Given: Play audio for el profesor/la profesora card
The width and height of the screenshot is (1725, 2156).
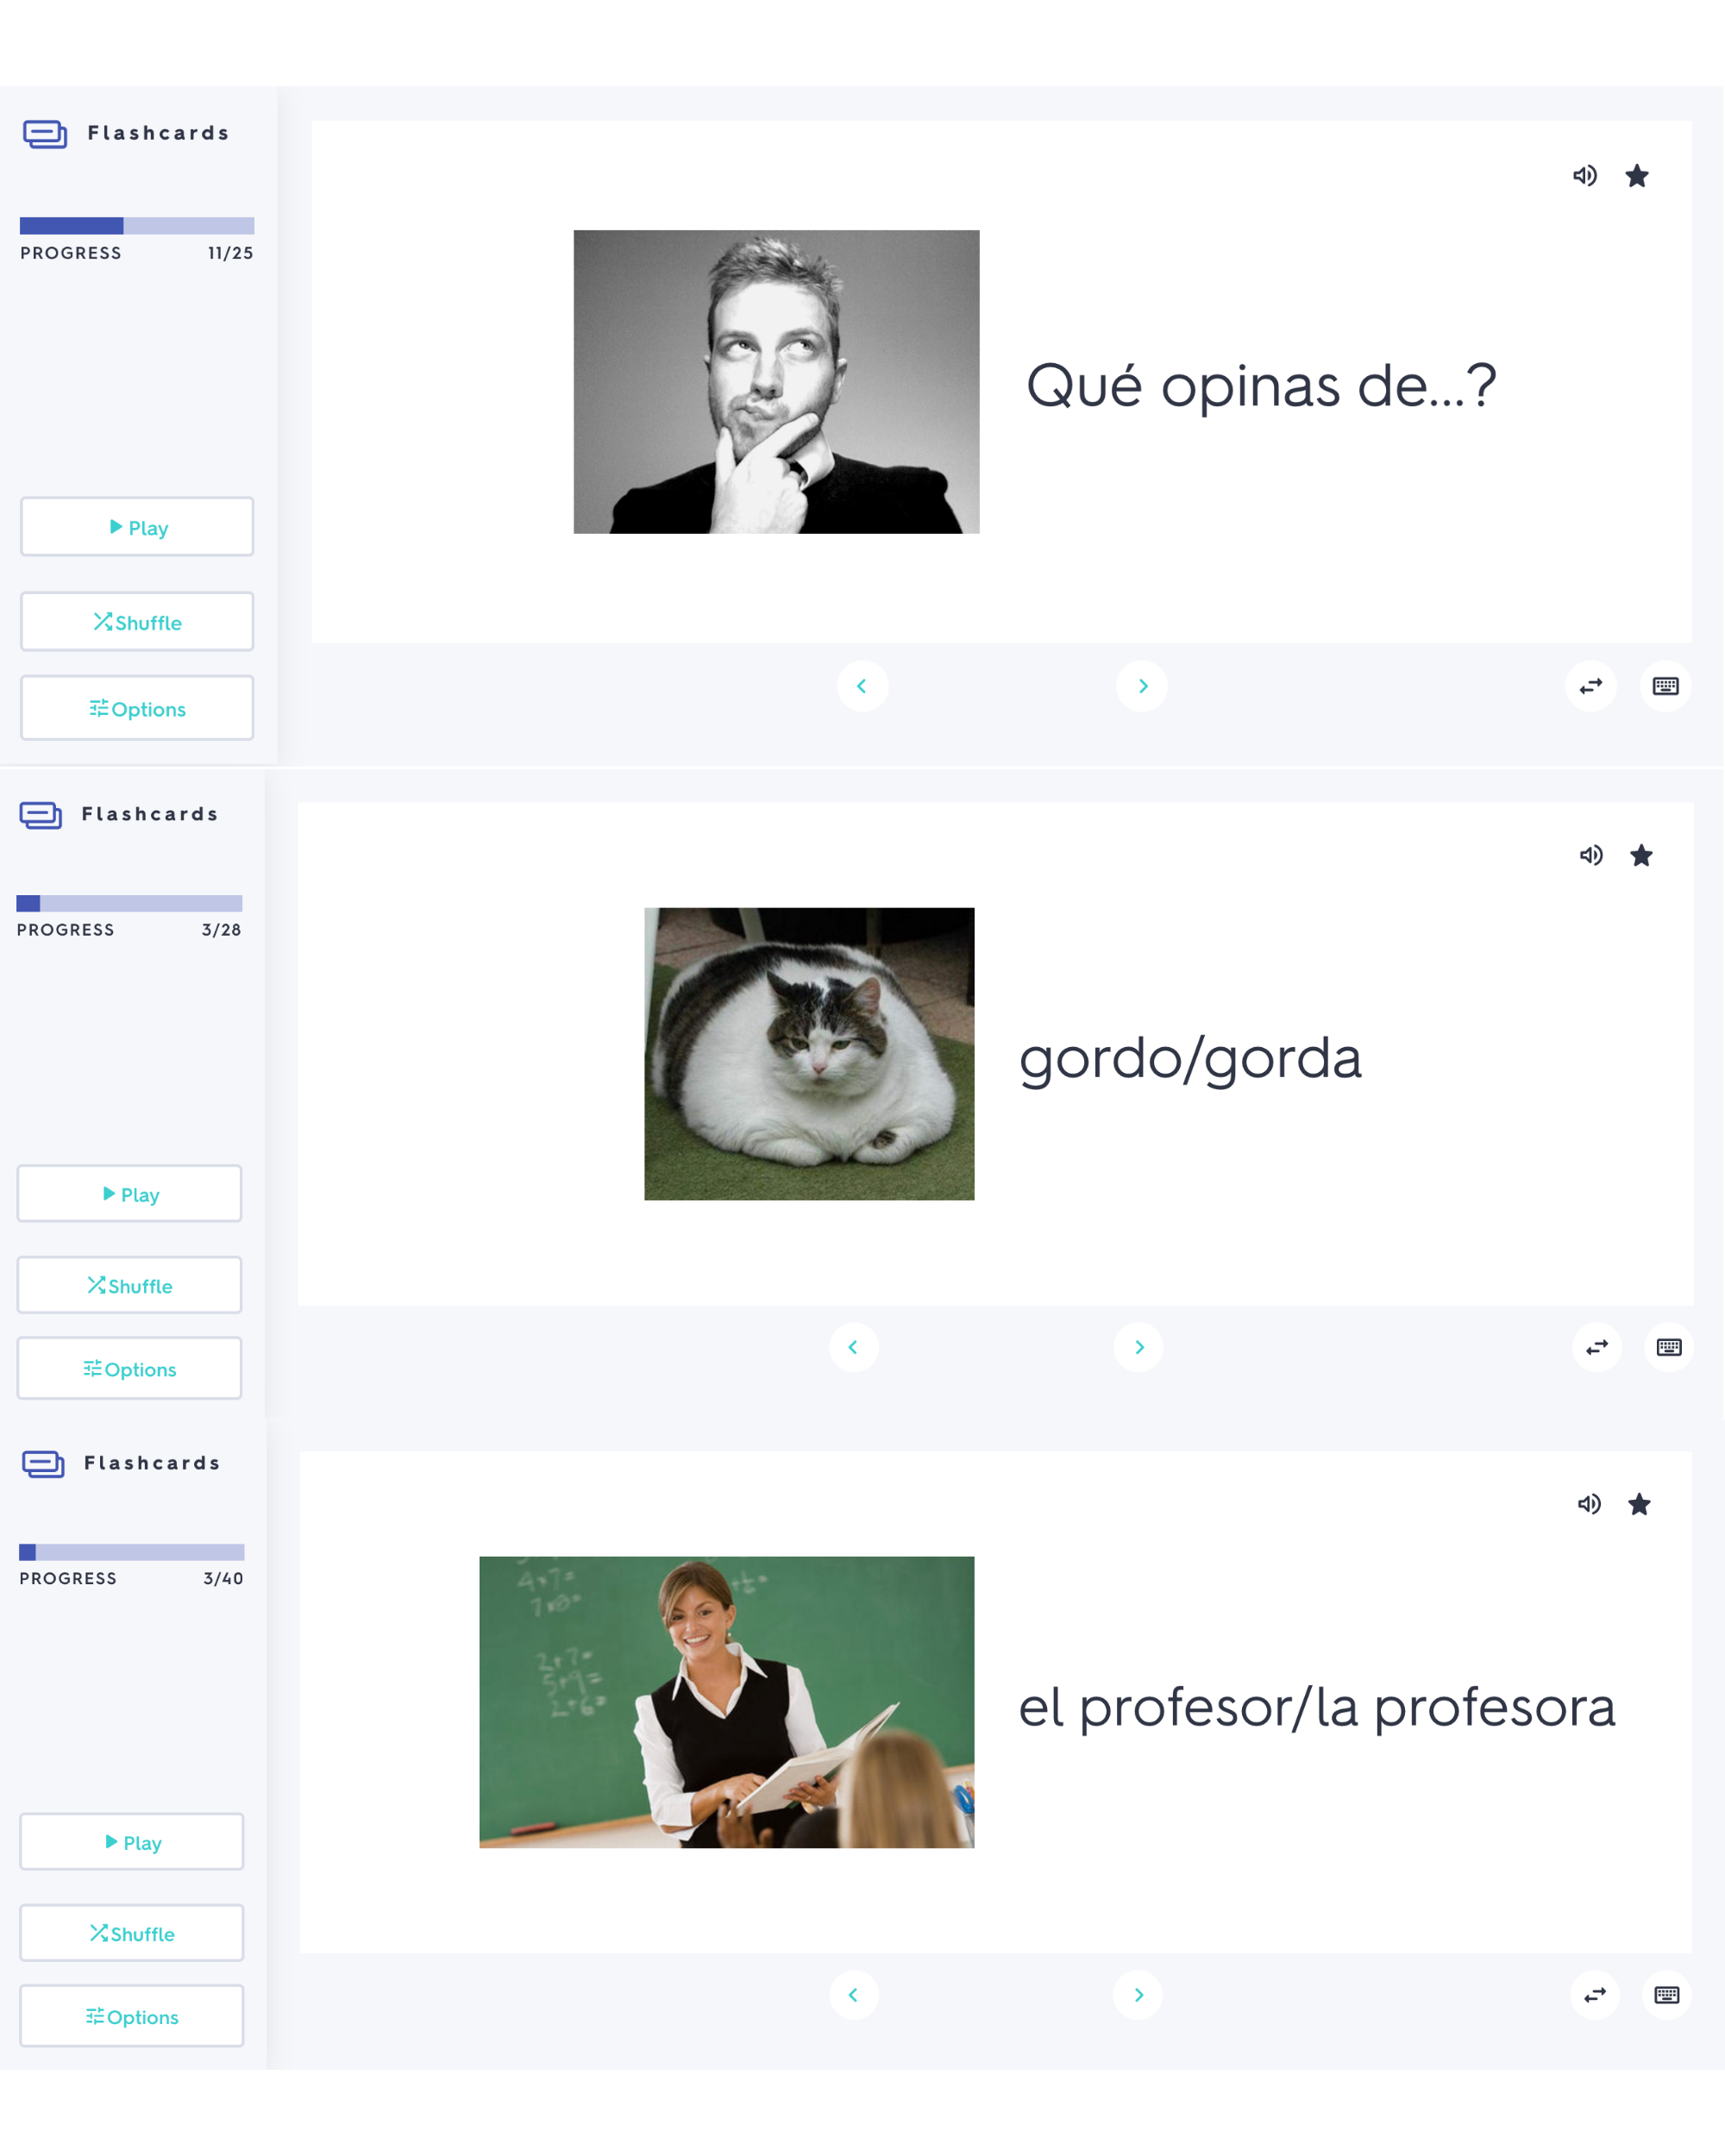Looking at the screenshot, I should coord(1589,1504).
